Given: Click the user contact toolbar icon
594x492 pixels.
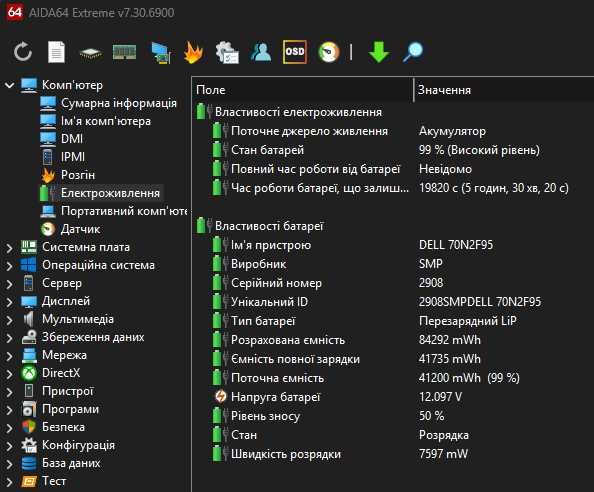Looking at the screenshot, I should 261,52.
